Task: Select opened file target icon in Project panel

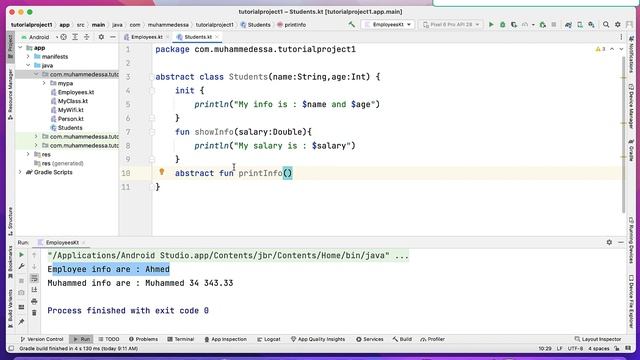Action: click(64, 37)
